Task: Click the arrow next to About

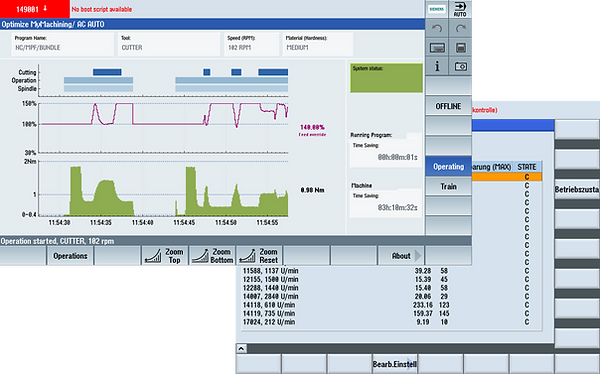Action: coord(418,256)
